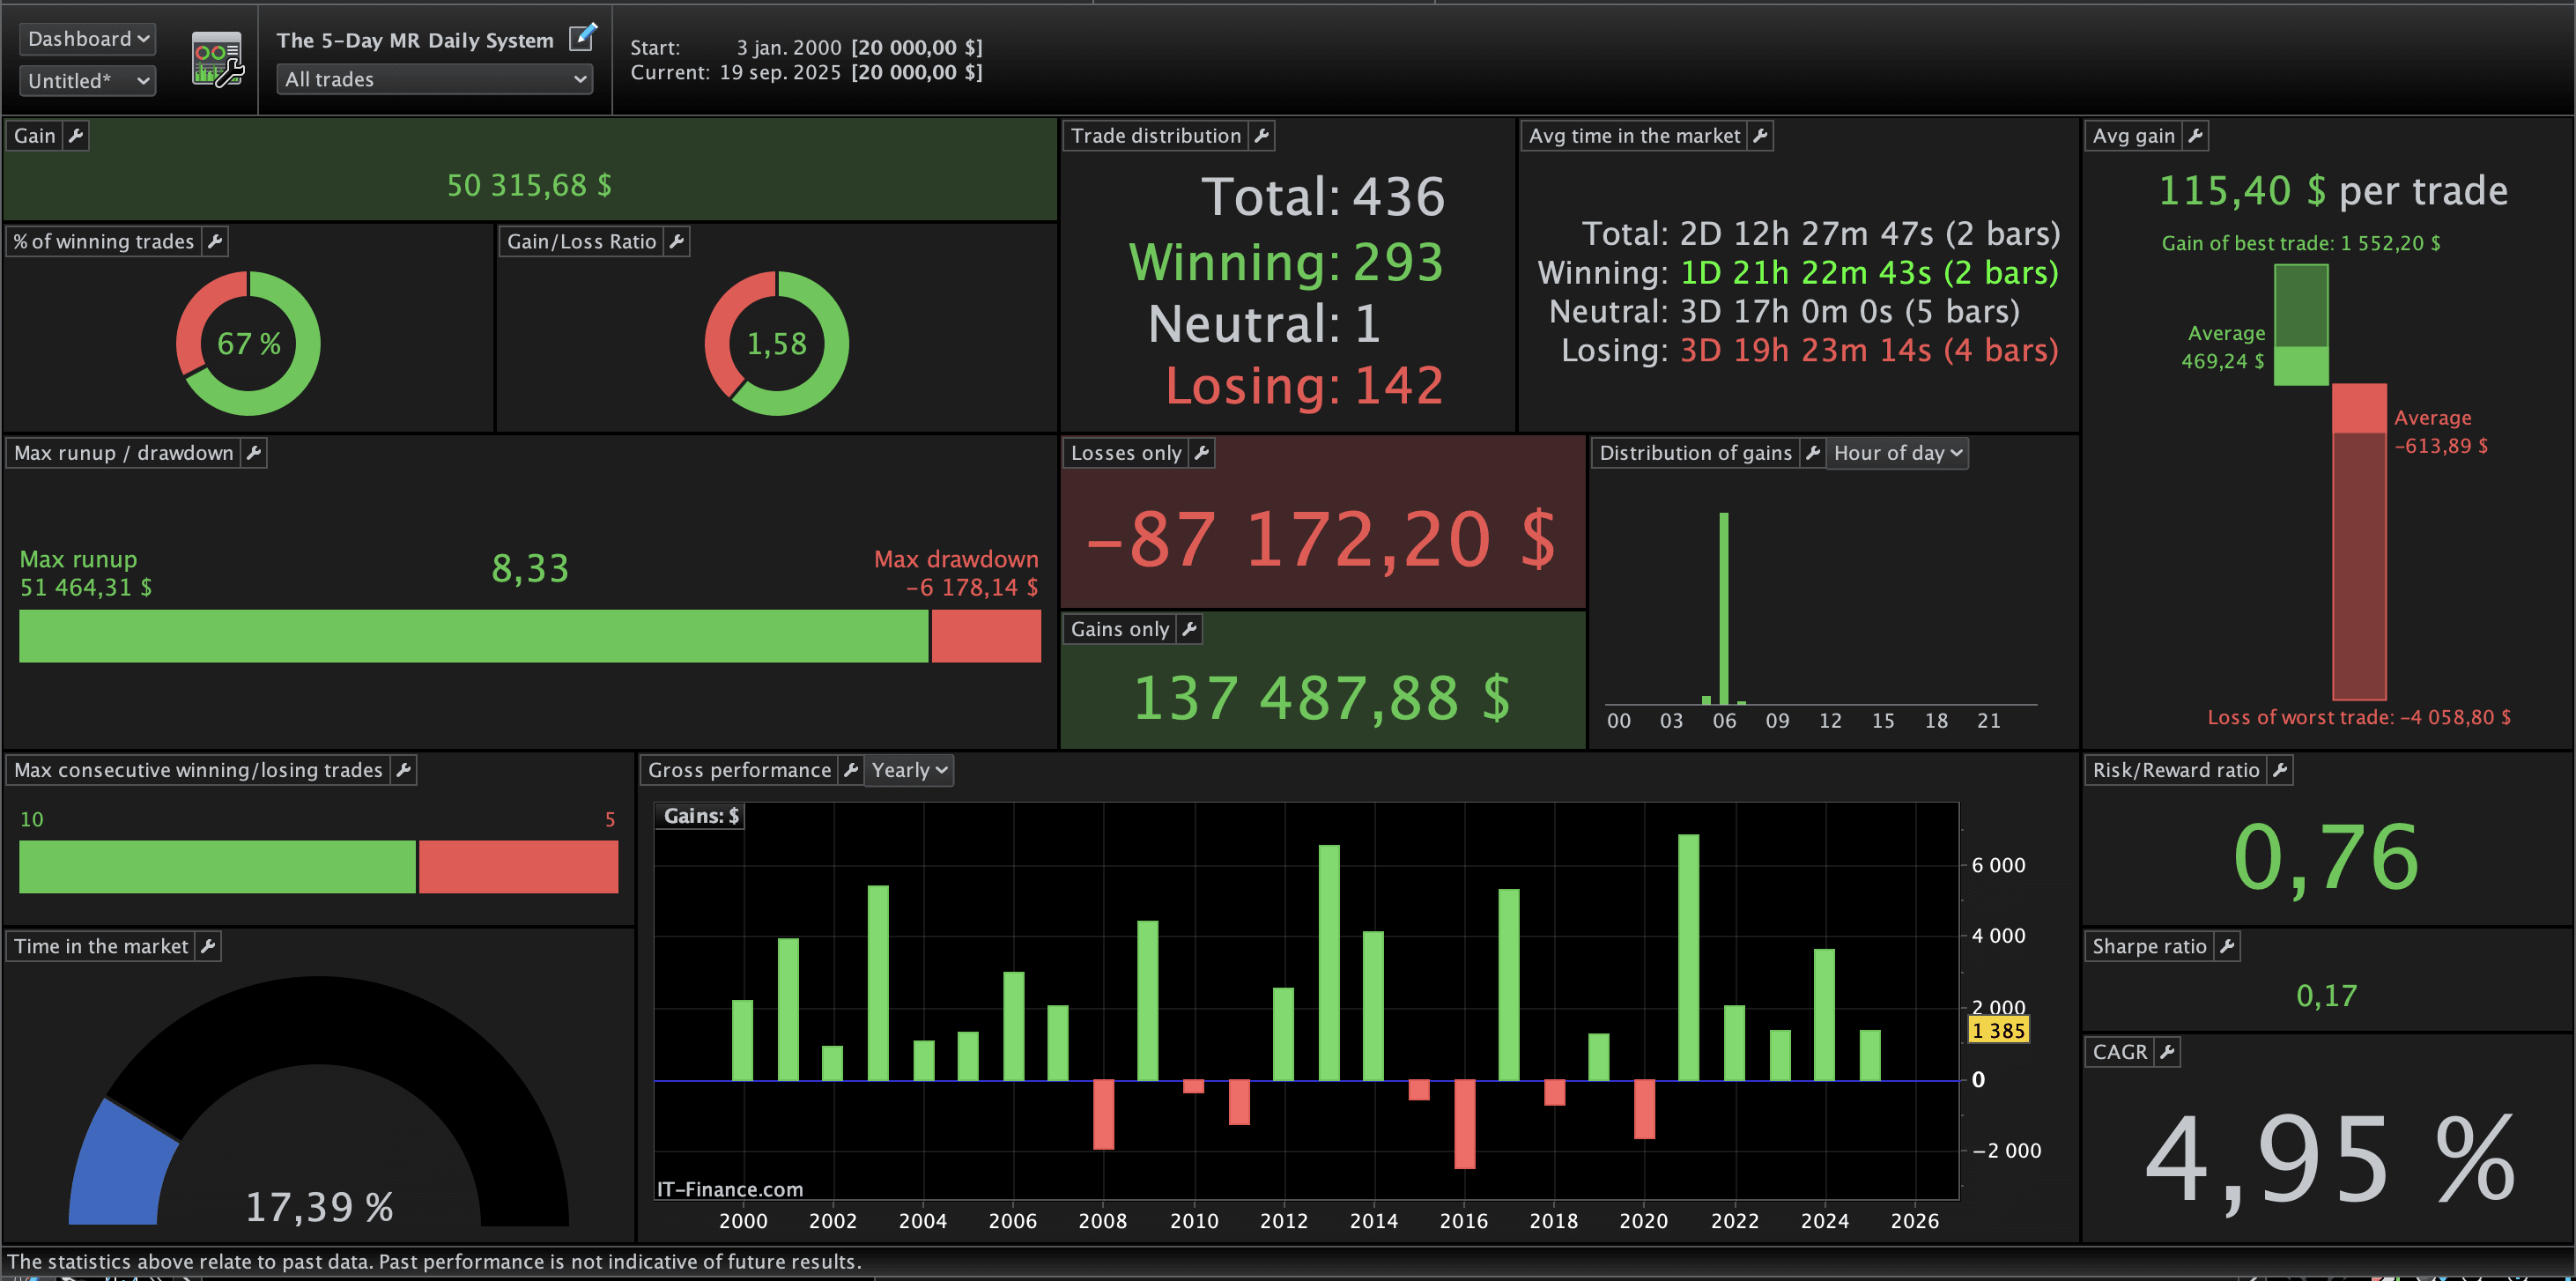Change Hour of day distribution dropdown
This screenshot has height=1281, width=2576.
pyautogui.click(x=1897, y=453)
